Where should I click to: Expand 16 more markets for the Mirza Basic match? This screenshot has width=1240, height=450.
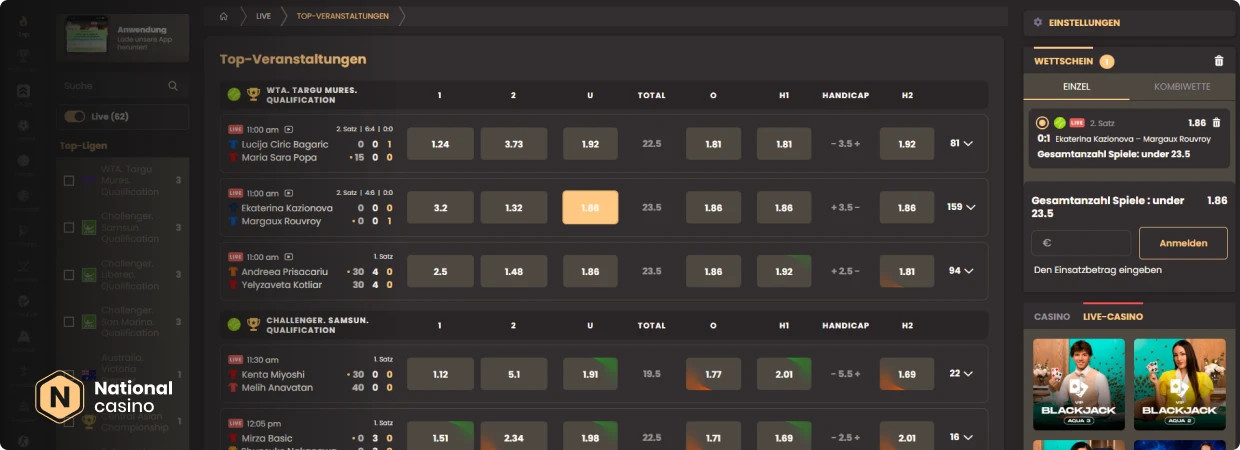962,437
